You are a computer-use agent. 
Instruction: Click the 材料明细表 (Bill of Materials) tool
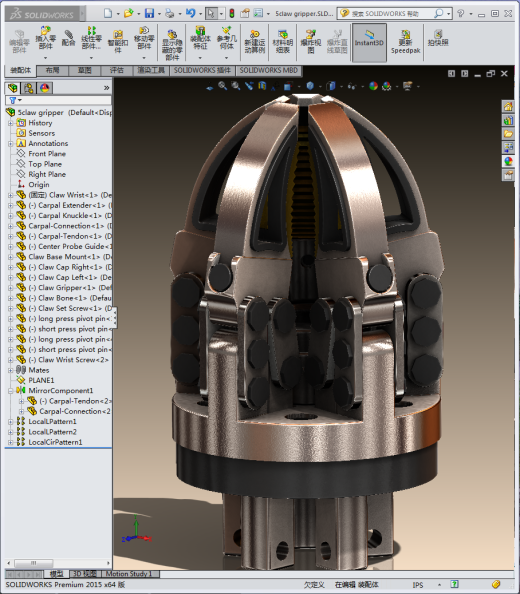[283, 42]
